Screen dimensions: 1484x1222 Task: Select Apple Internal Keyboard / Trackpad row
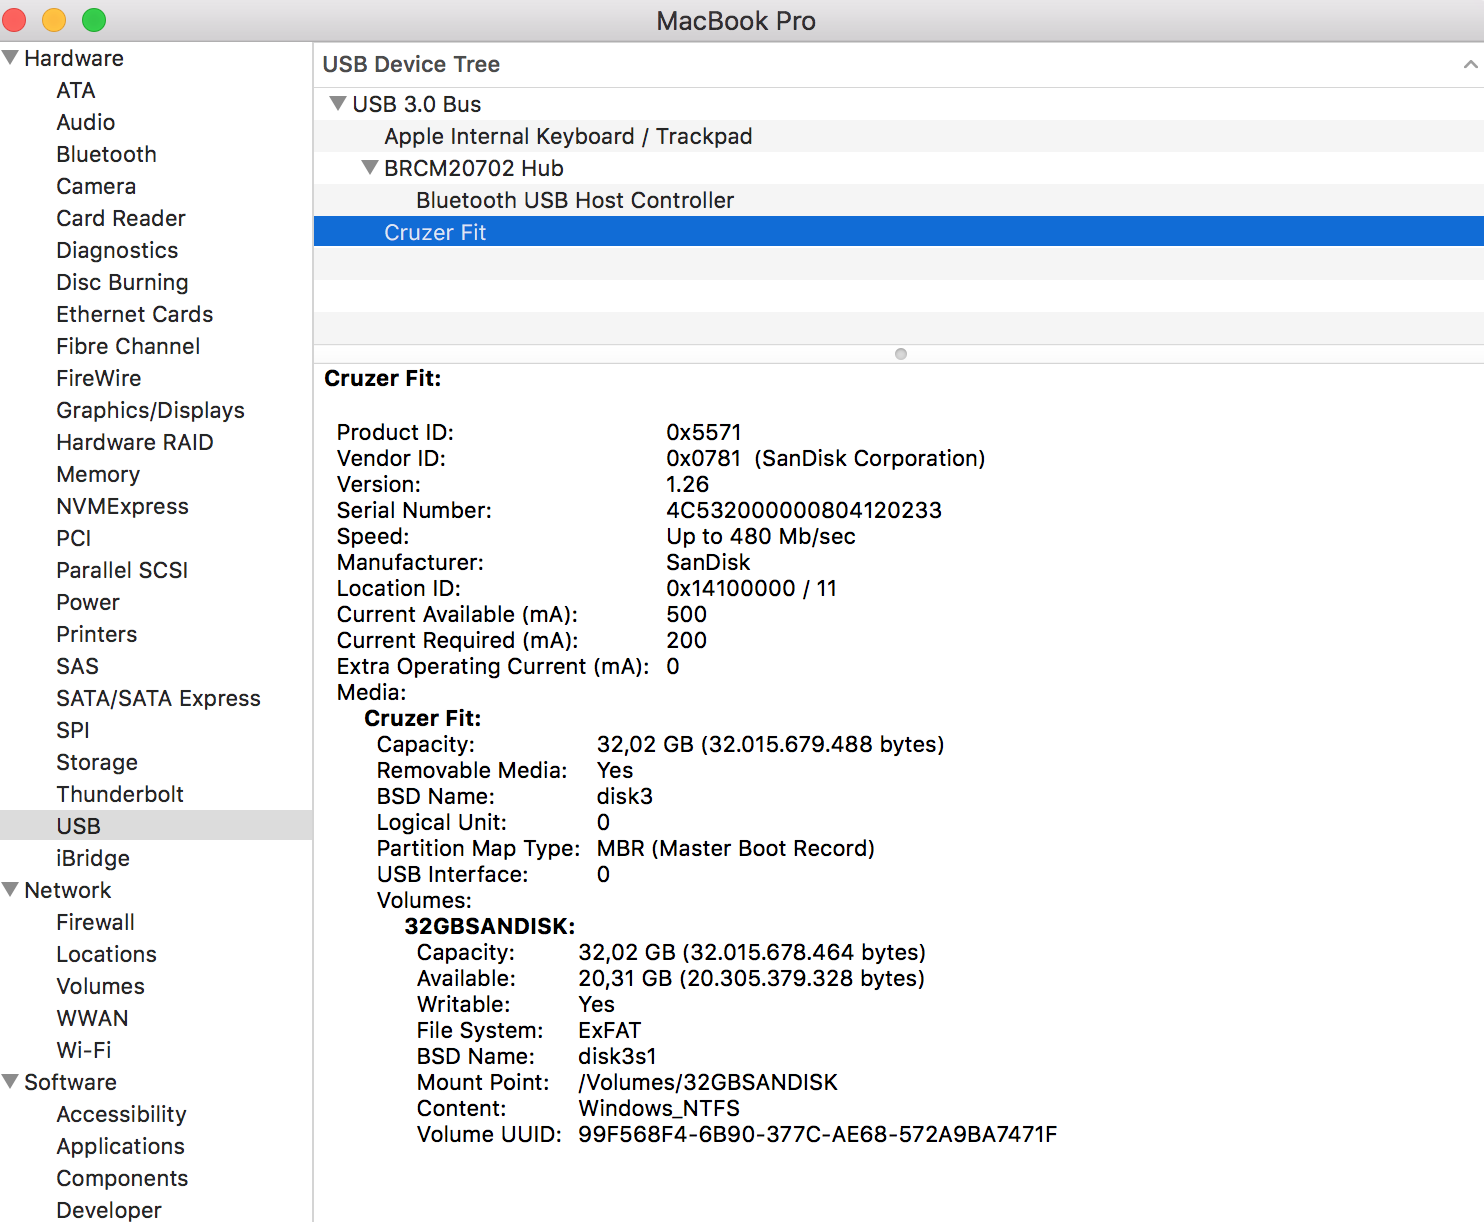point(898,136)
